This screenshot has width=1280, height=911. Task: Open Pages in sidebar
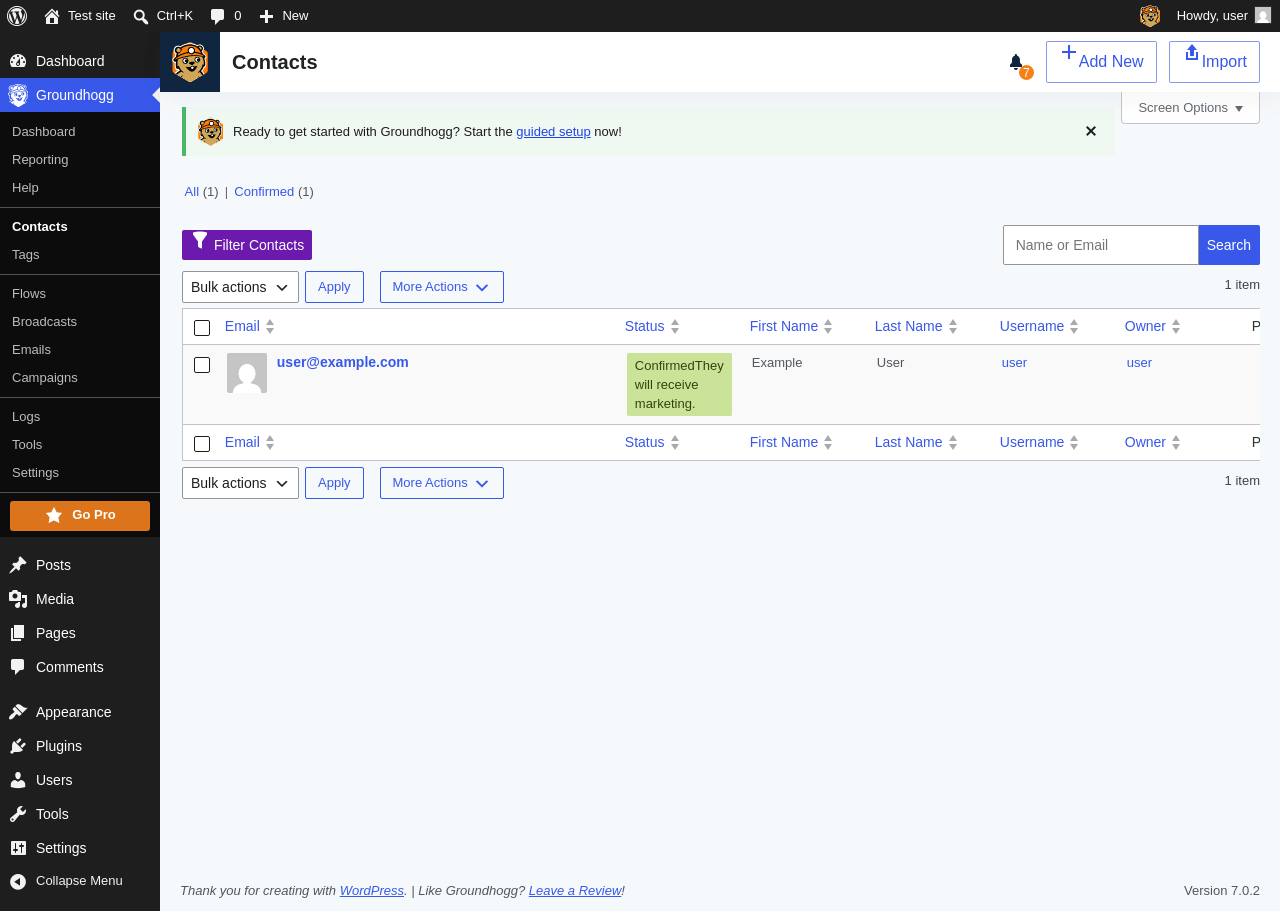(80, 633)
